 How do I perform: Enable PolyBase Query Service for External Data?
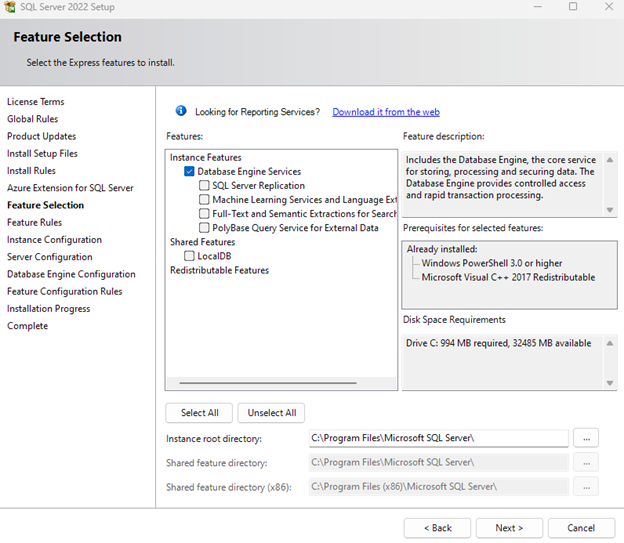click(x=204, y=228)
